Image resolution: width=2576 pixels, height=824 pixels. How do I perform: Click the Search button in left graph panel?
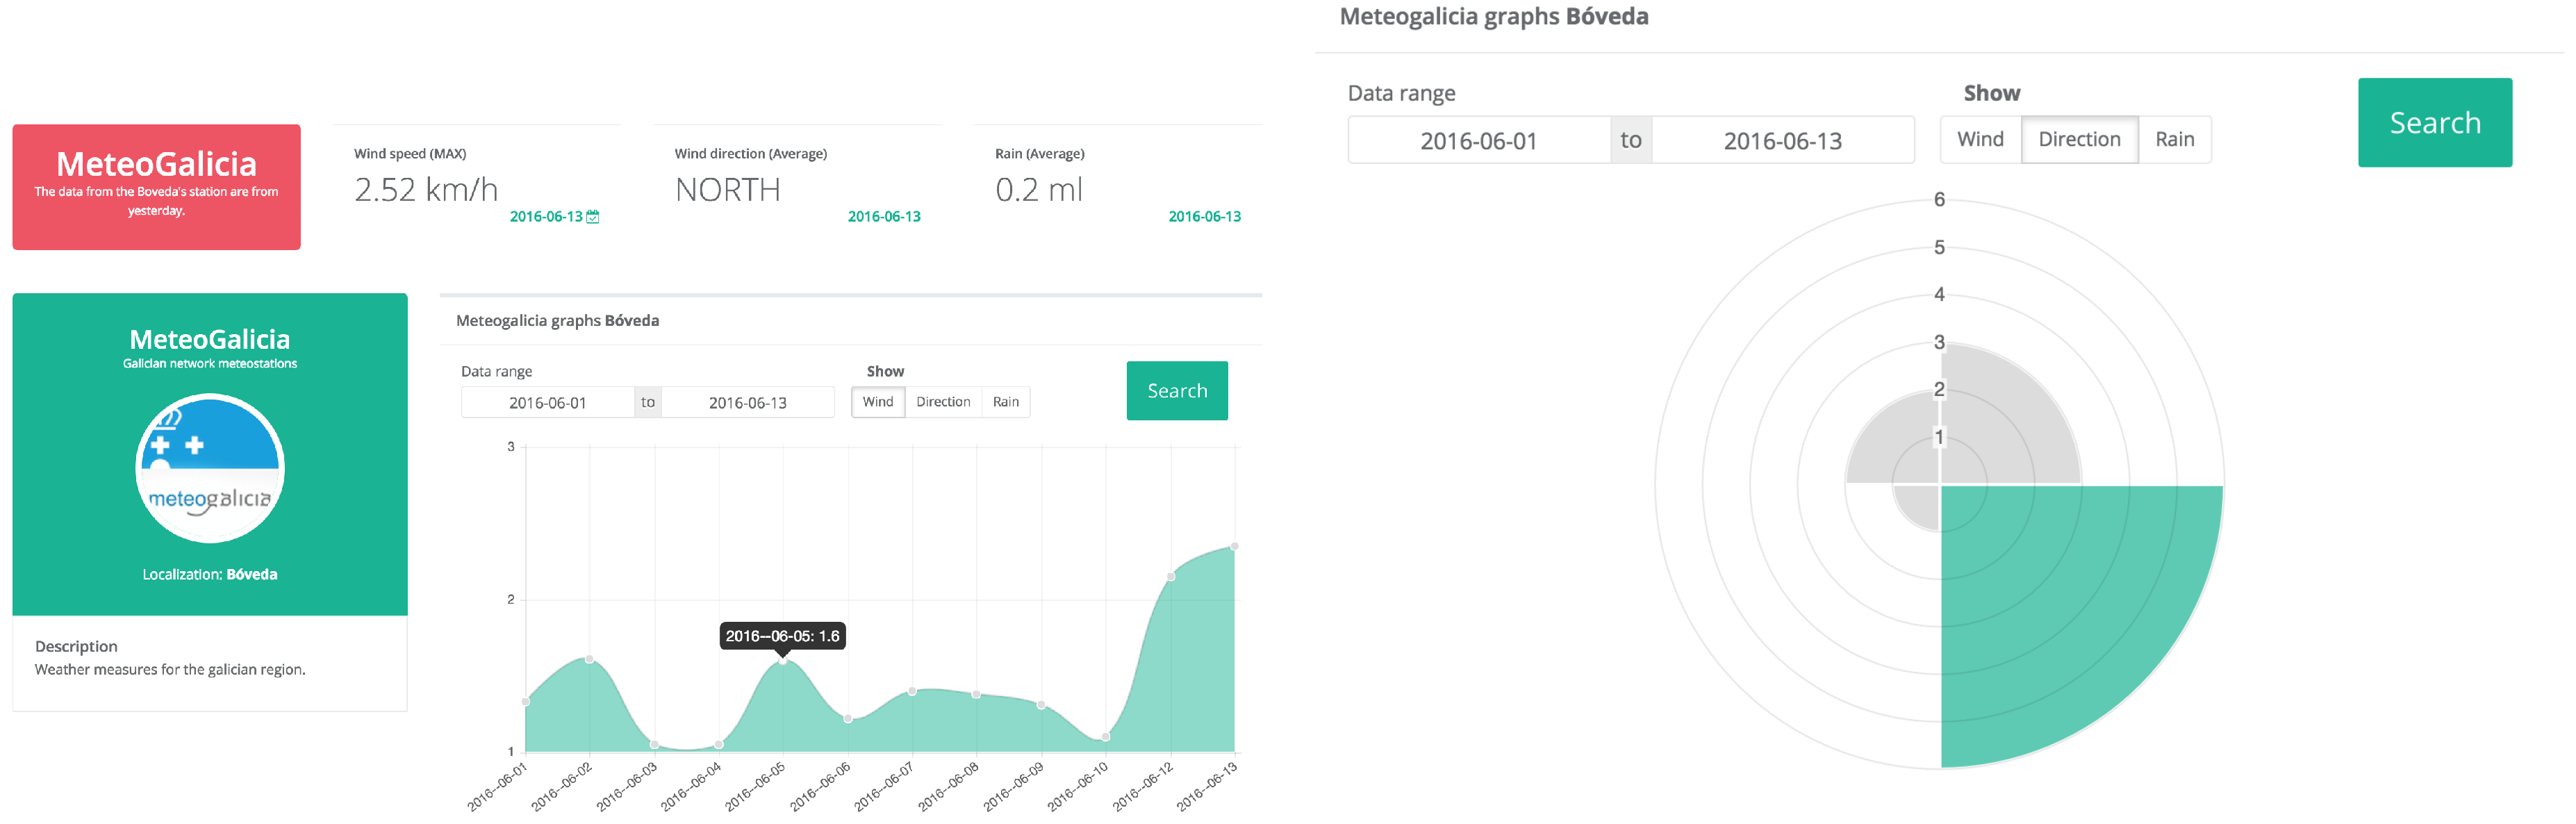(1177, 391)
